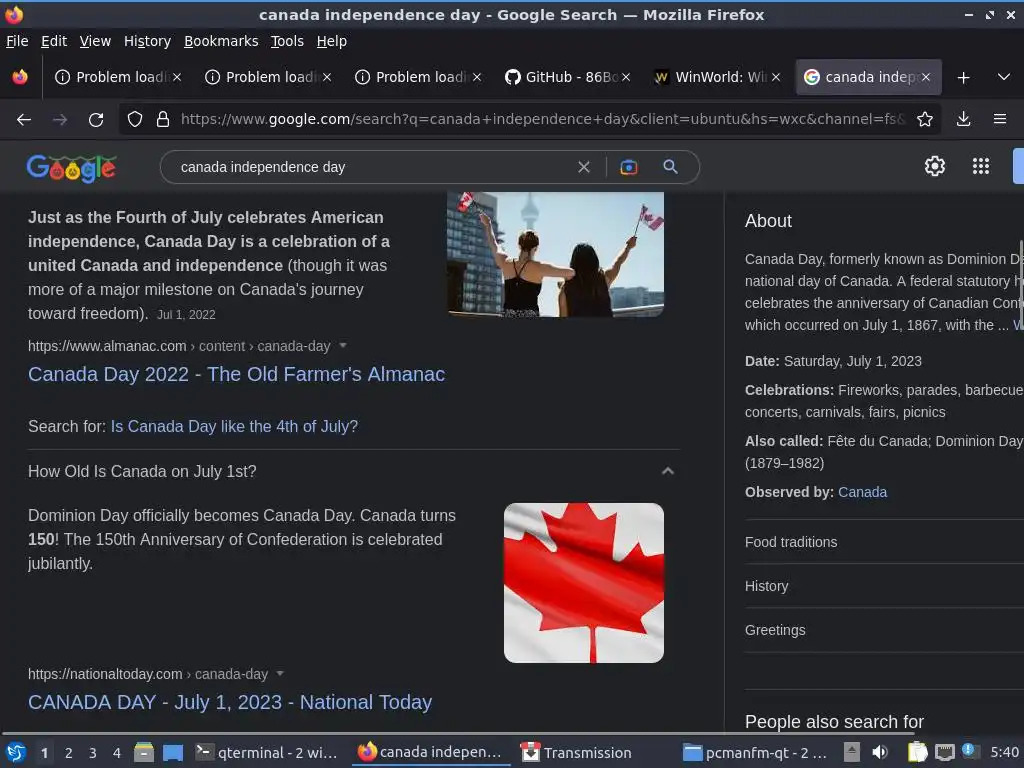The width and height of the screenshot is (1024, 768).
Task: Open CANADA DAY July 1, 2023 National Today
Action: [x=230, y=702]
